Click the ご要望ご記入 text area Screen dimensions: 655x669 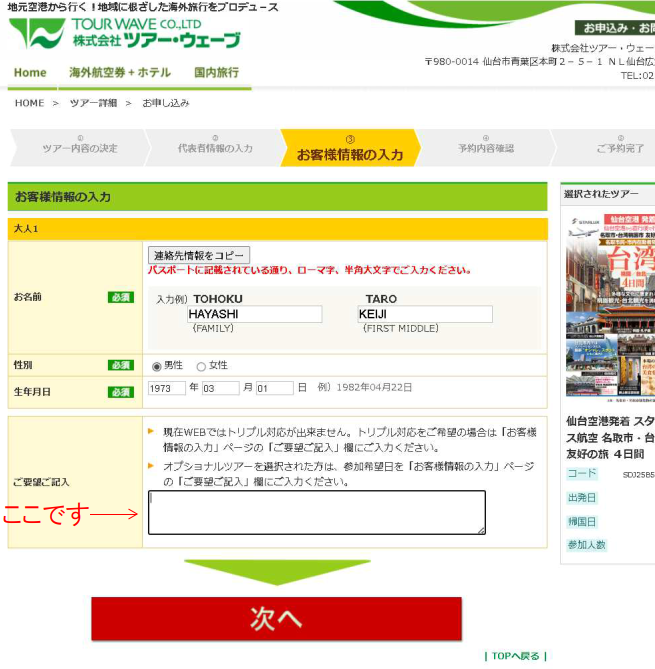(316, 512)
